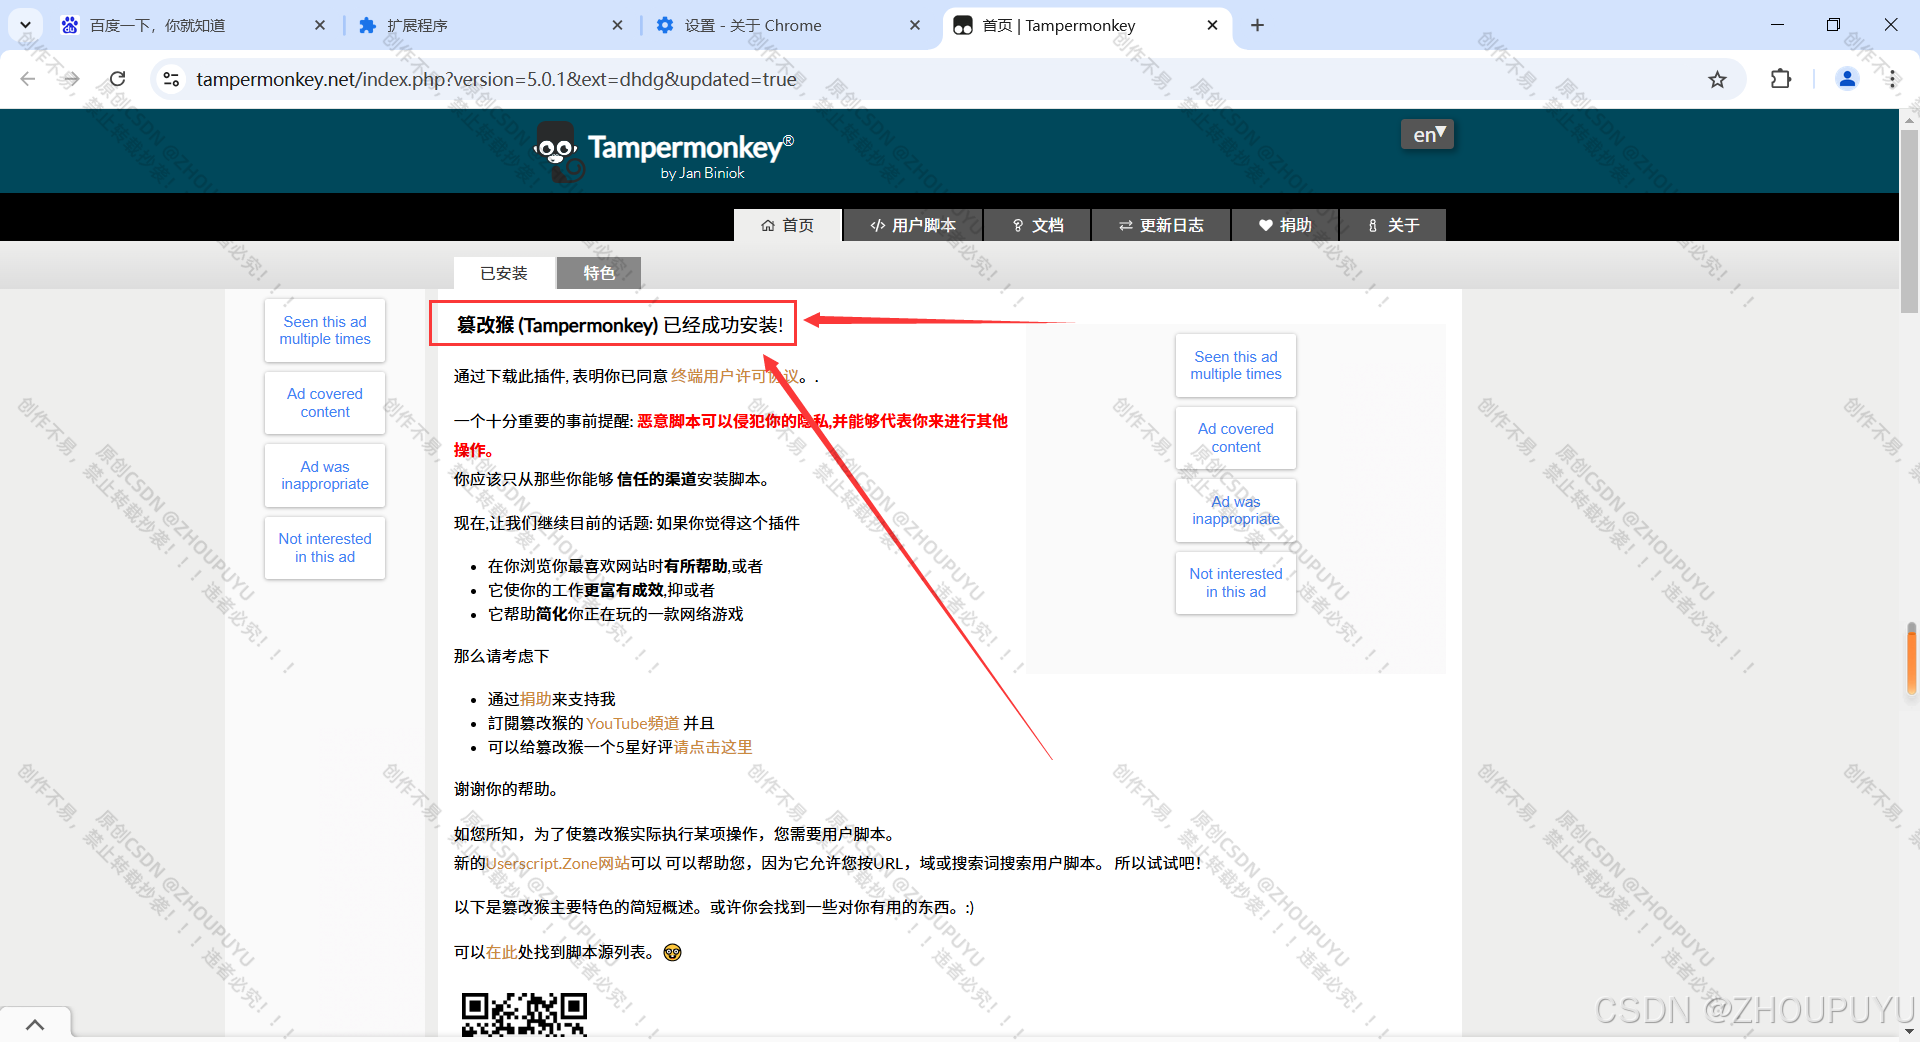The image size is (1920, 1042).
Task: Restore down the Chrome window
Action: [1833, 25]
